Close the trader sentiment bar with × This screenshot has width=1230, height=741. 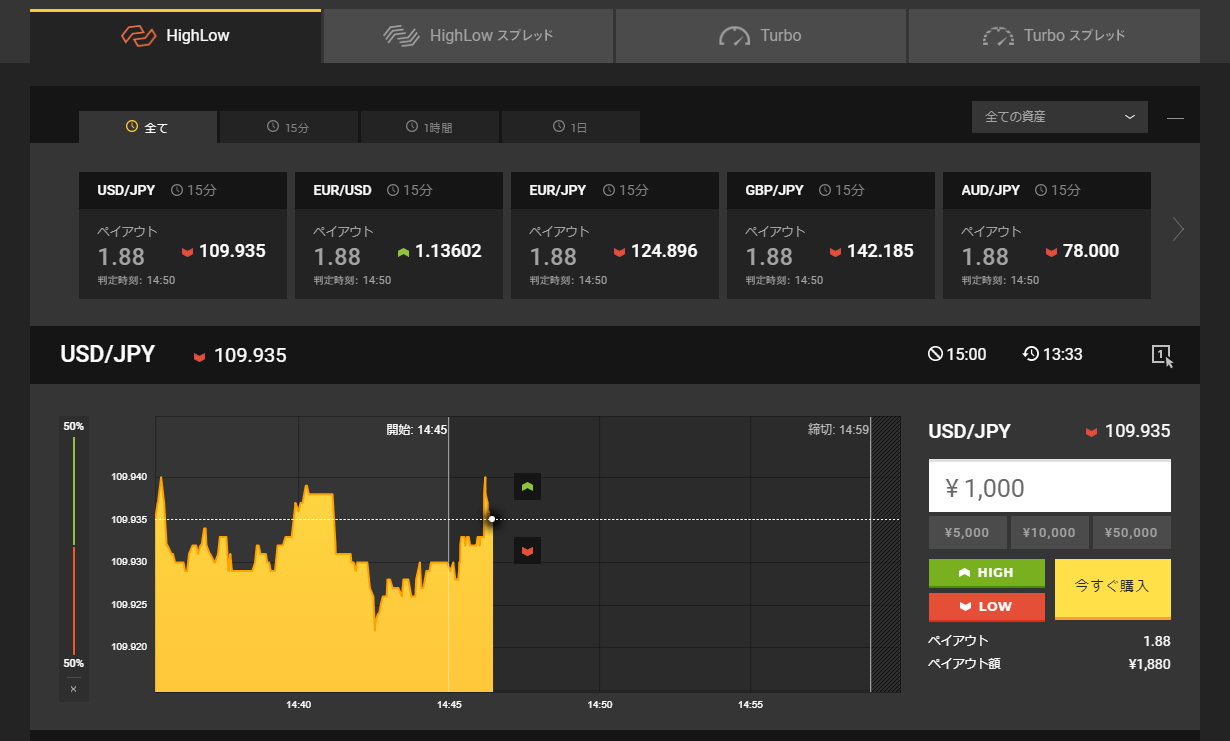(73, 689)
